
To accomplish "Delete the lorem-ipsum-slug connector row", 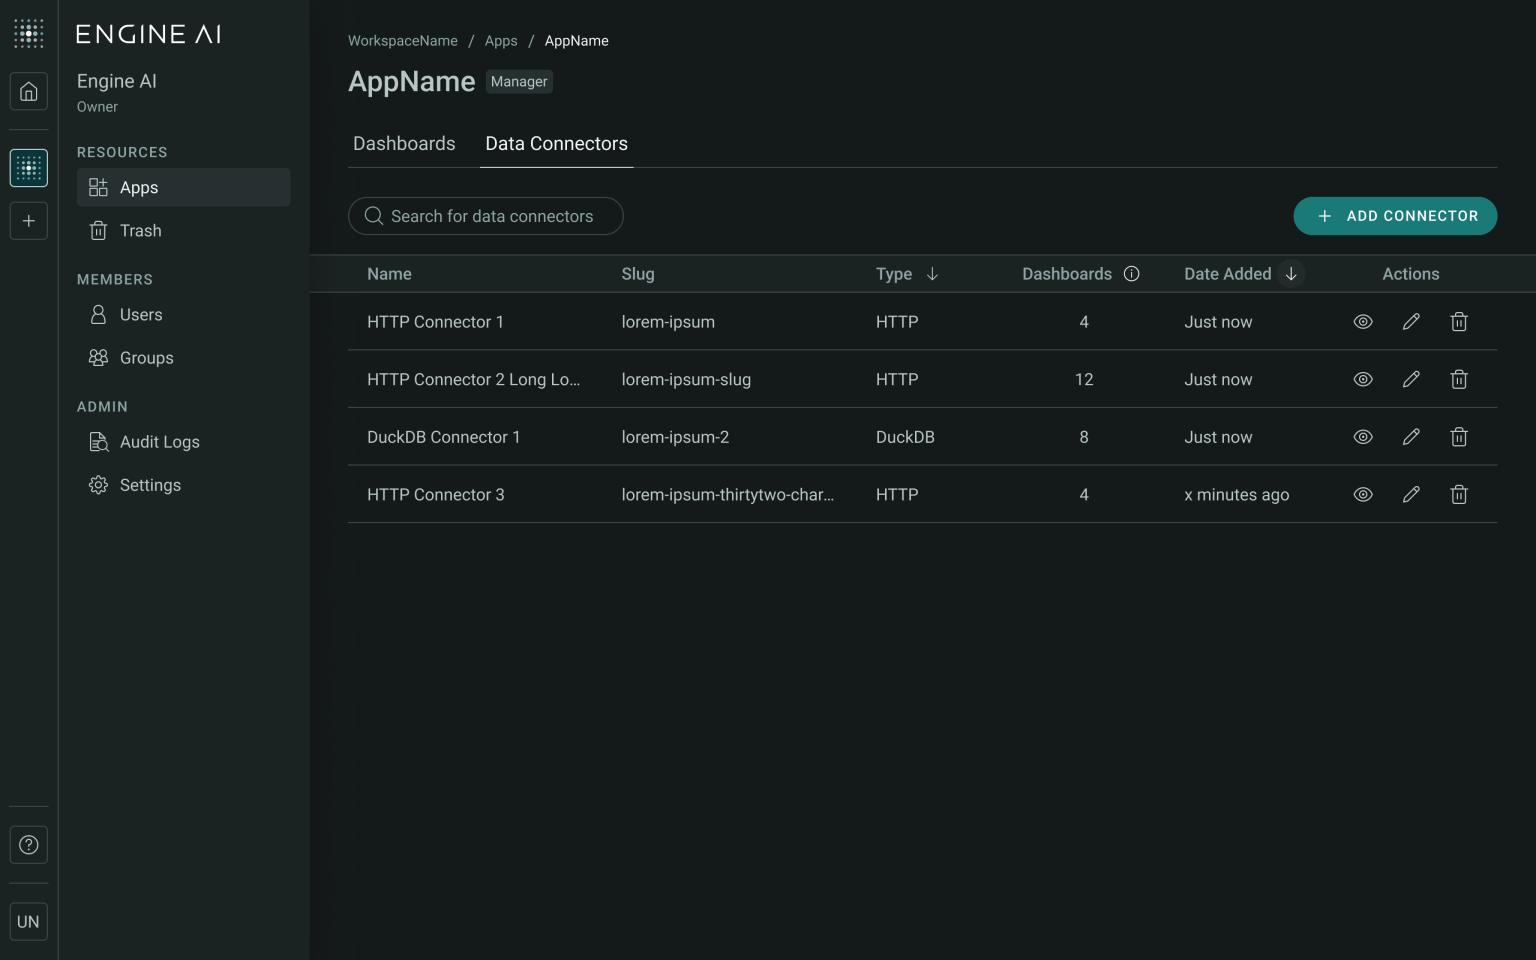I will point(1459,380).
